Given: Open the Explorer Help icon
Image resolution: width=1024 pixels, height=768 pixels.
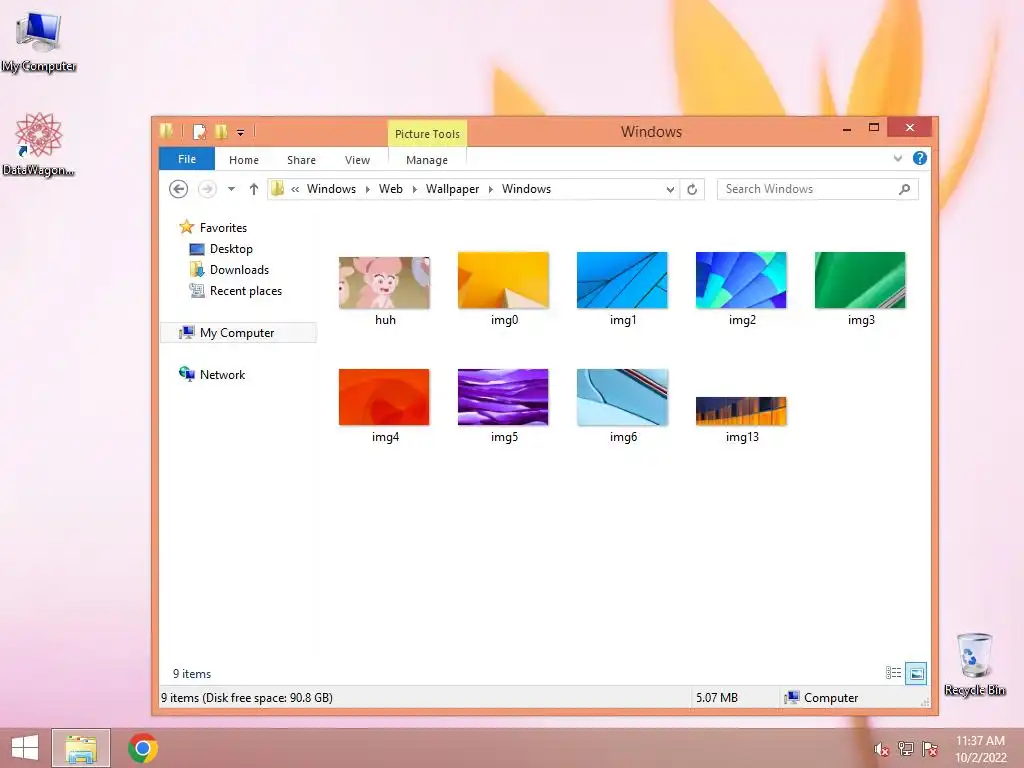Looking at the screenshot, I should [920, 158].
